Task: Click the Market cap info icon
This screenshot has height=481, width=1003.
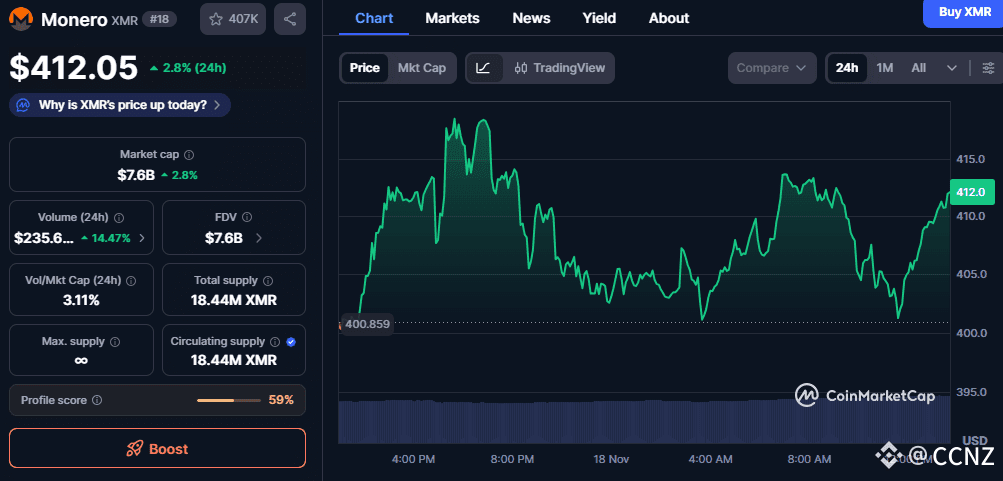Action: pos(189,155)
